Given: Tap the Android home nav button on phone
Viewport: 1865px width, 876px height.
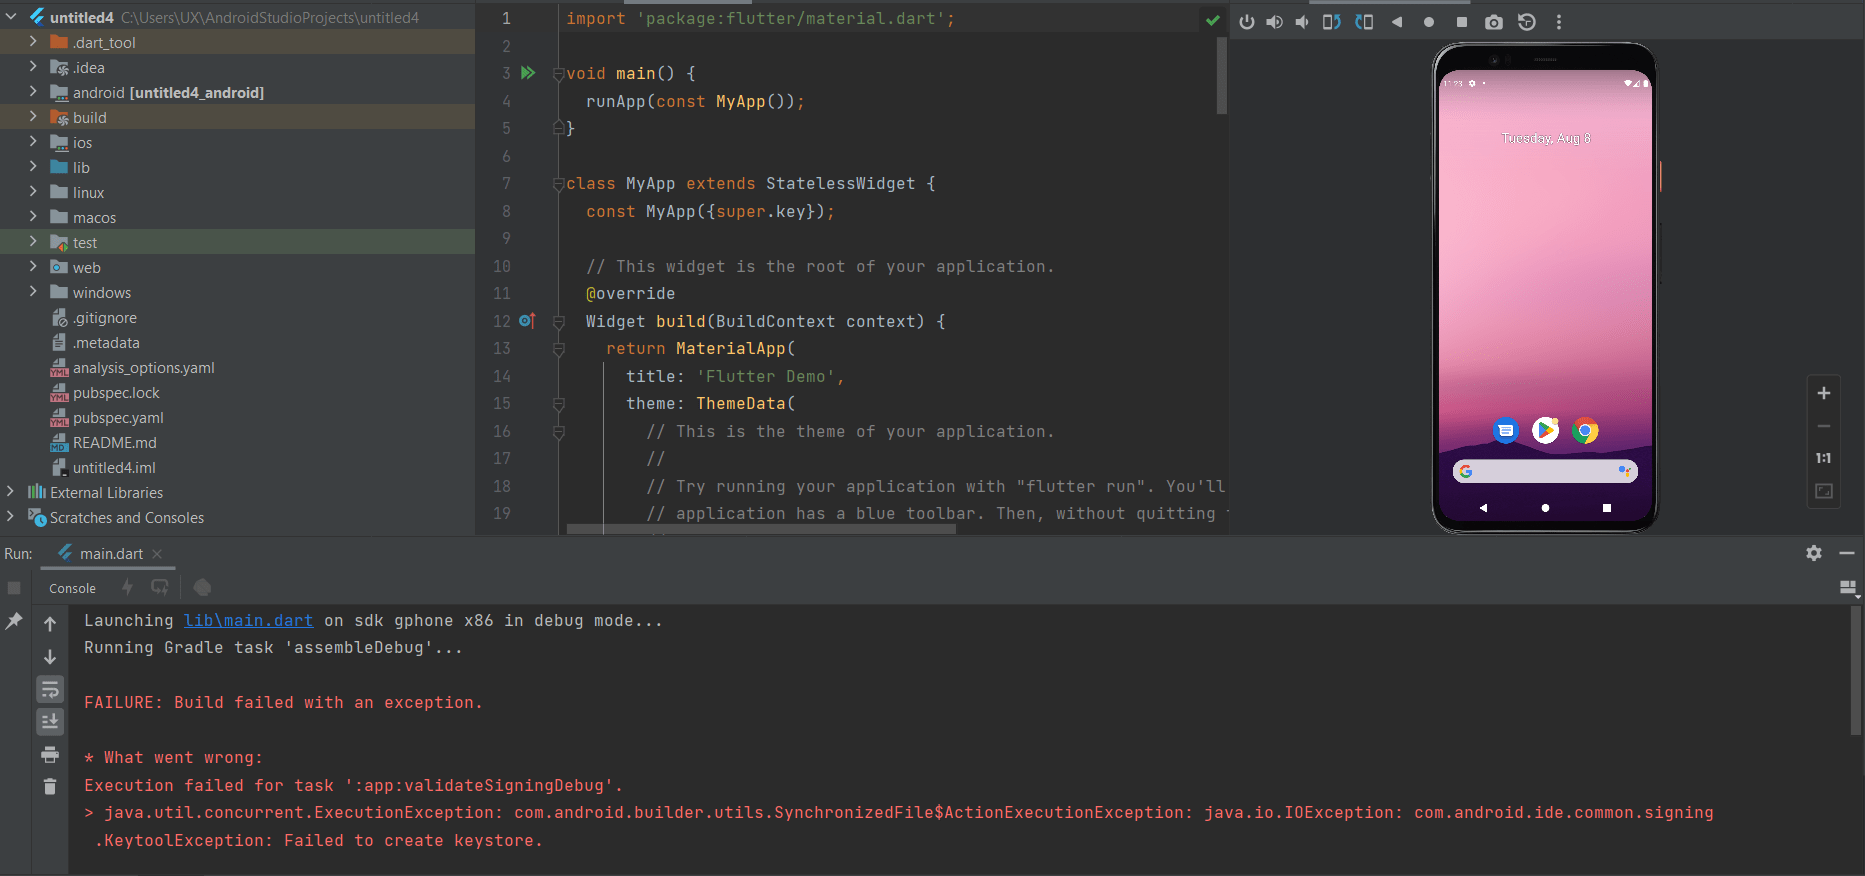Looking at the screenshot, I should (x=1545, y=508).
